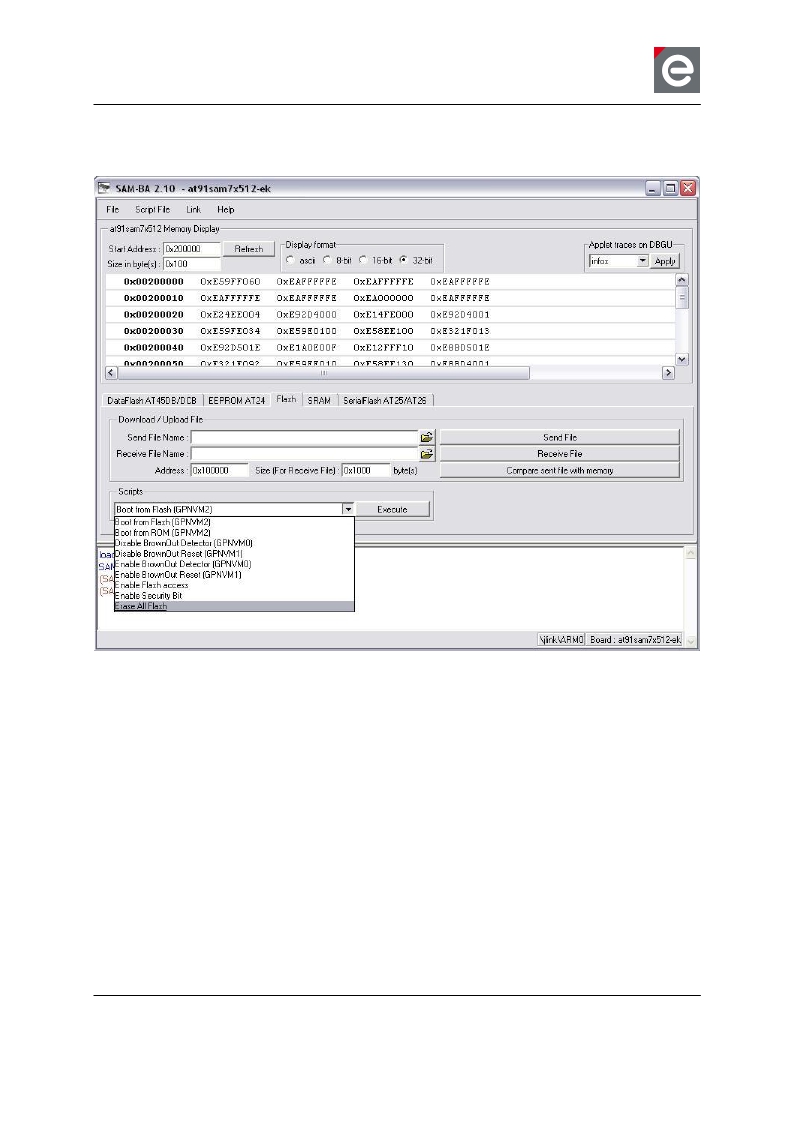The width and height of the screenshot is (794, 1122).
Task: Select address row 0x00200030
Action: (154, 331)
